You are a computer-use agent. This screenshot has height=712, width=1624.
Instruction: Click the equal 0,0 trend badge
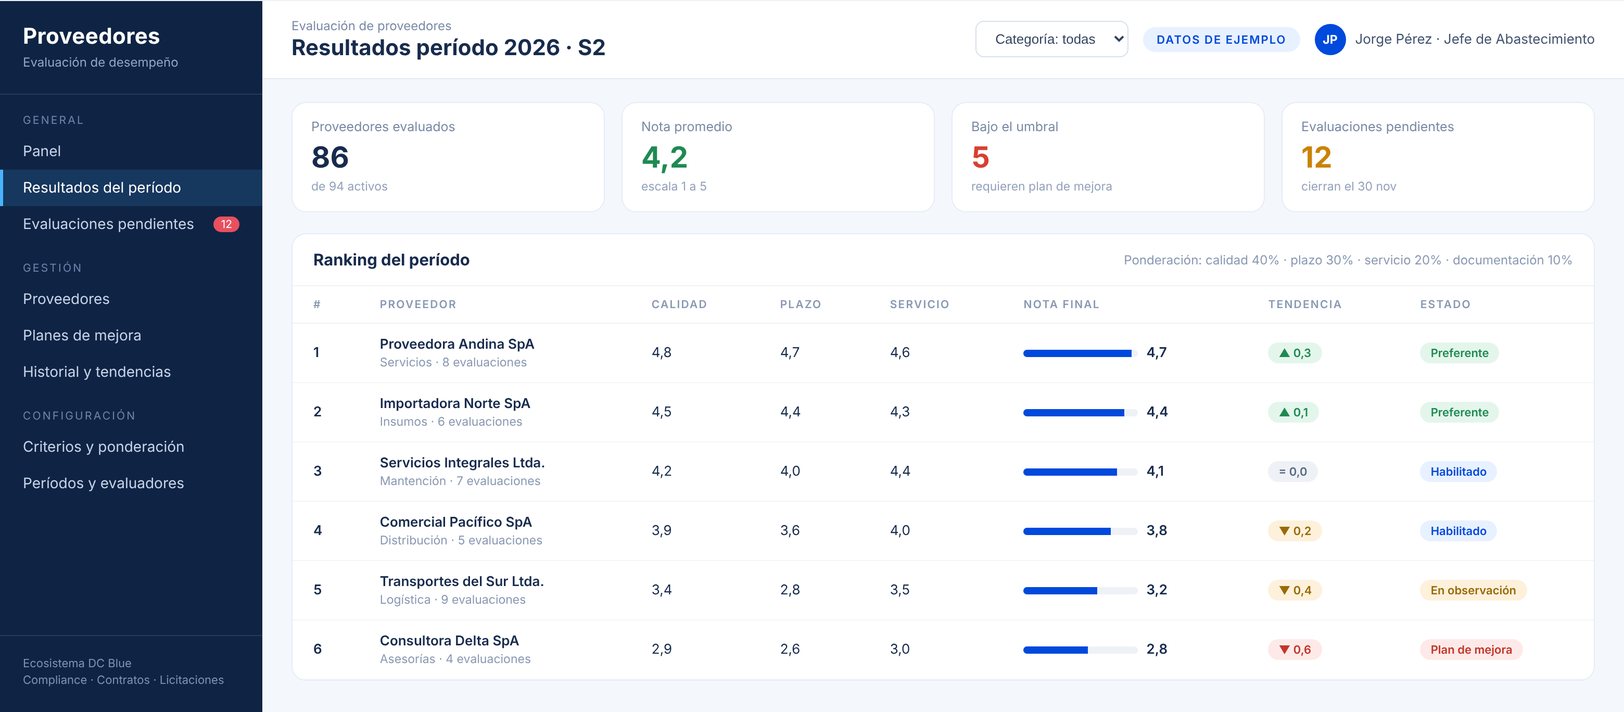click(x=1292, y=472)
